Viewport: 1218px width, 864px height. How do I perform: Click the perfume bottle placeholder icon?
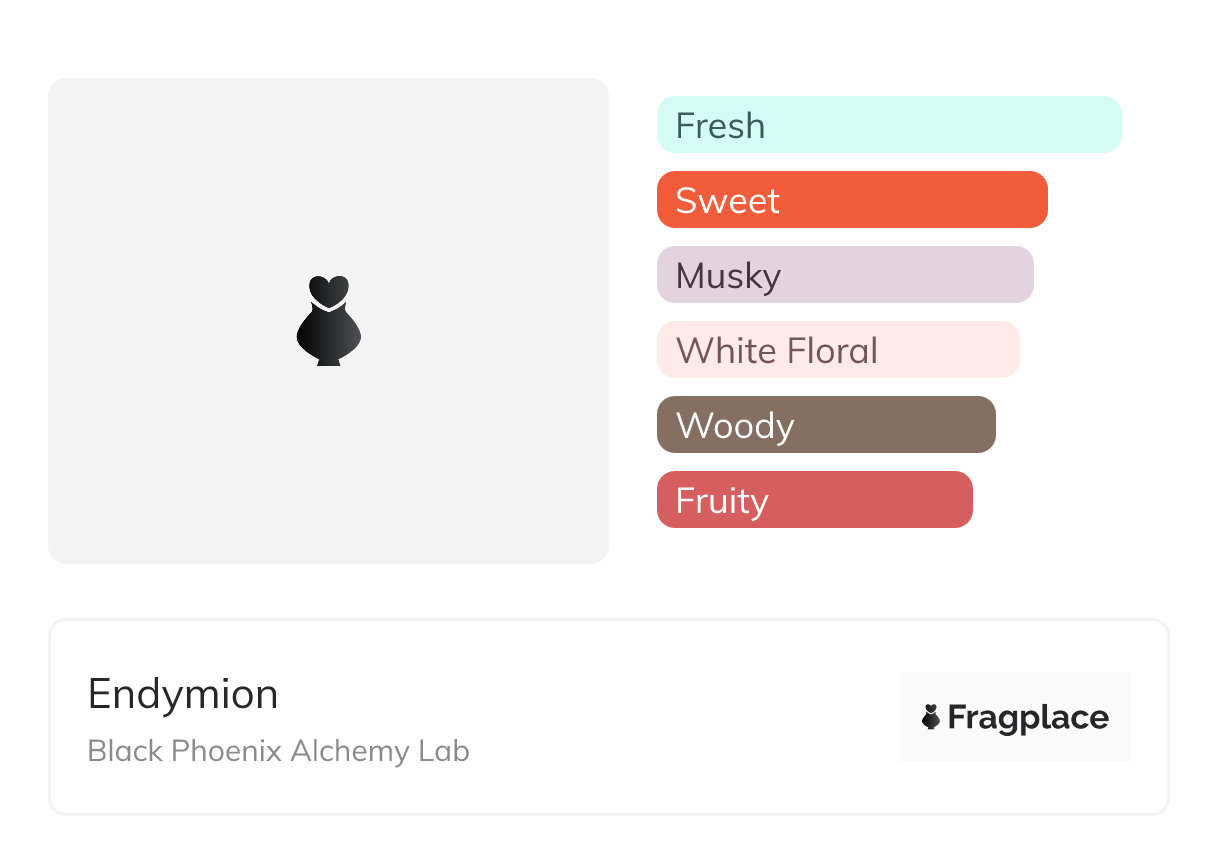coord(328,320)
